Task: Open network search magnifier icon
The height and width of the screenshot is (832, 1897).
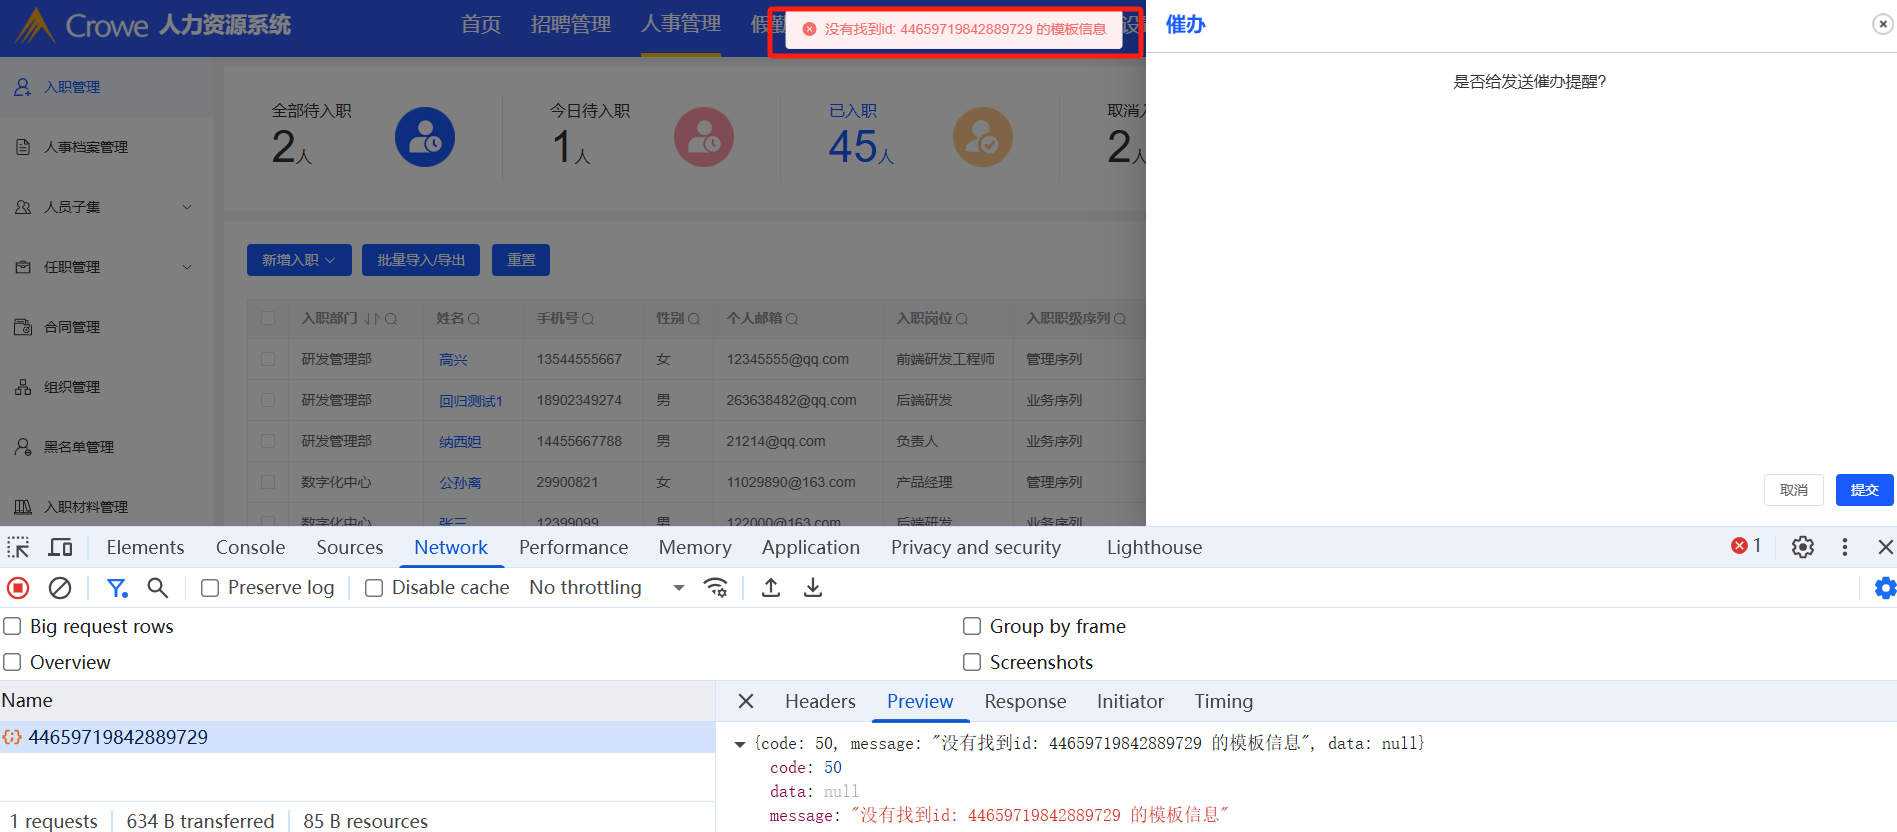Action: click(157, 588)
